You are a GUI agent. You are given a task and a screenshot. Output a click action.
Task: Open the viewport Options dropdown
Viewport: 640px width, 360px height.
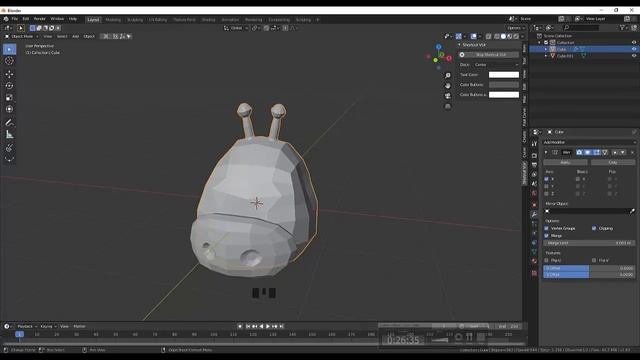[516, 28]
